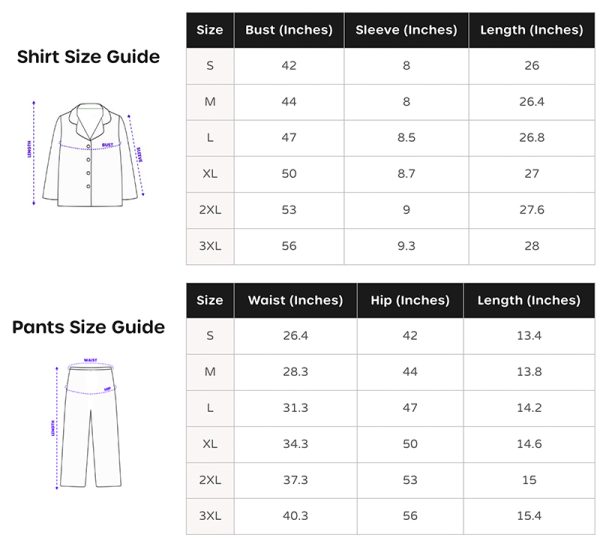Click the shirt length value 27.6
600x550 pixels.
pos(531,210)
